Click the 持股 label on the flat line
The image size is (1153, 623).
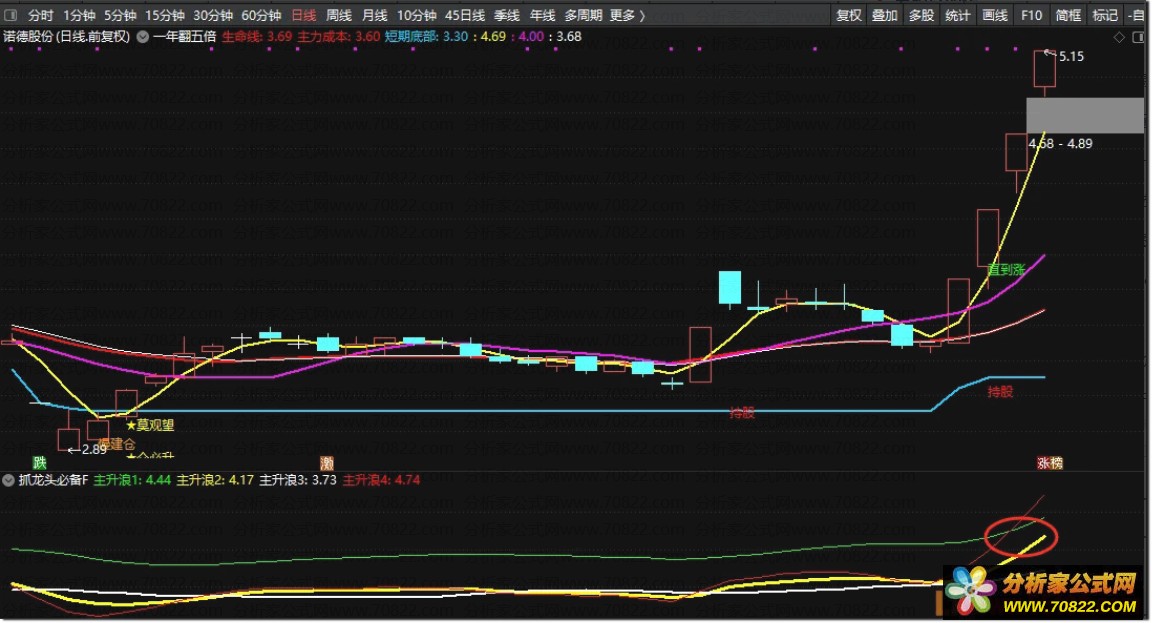(742, 413)
